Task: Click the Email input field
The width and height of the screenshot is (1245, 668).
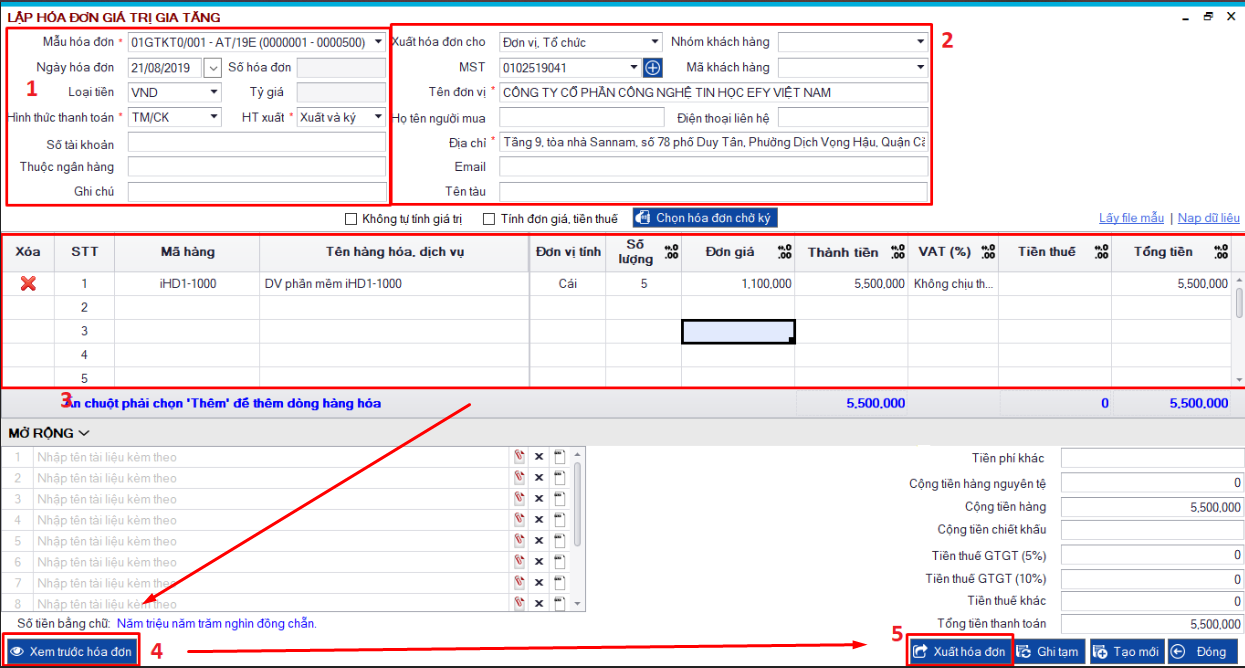Action: (x=713, y=167)
